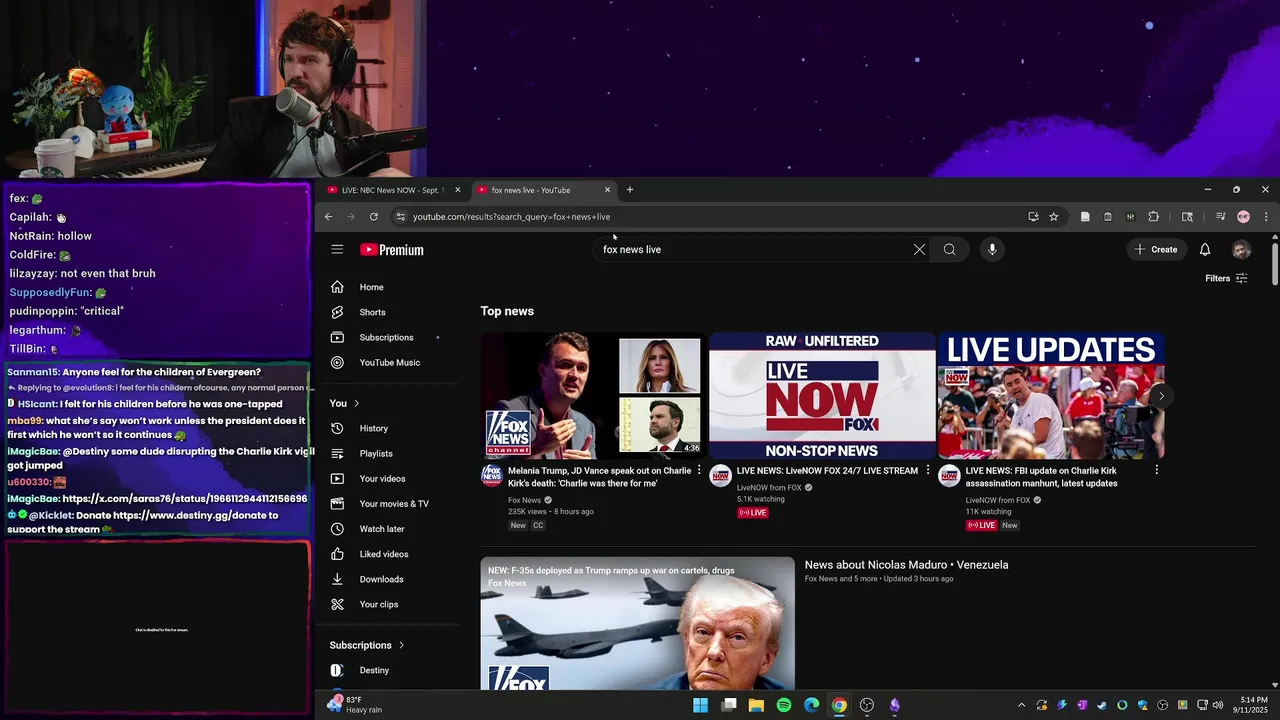Expand the Subscriptions section heading

(367, 645)
